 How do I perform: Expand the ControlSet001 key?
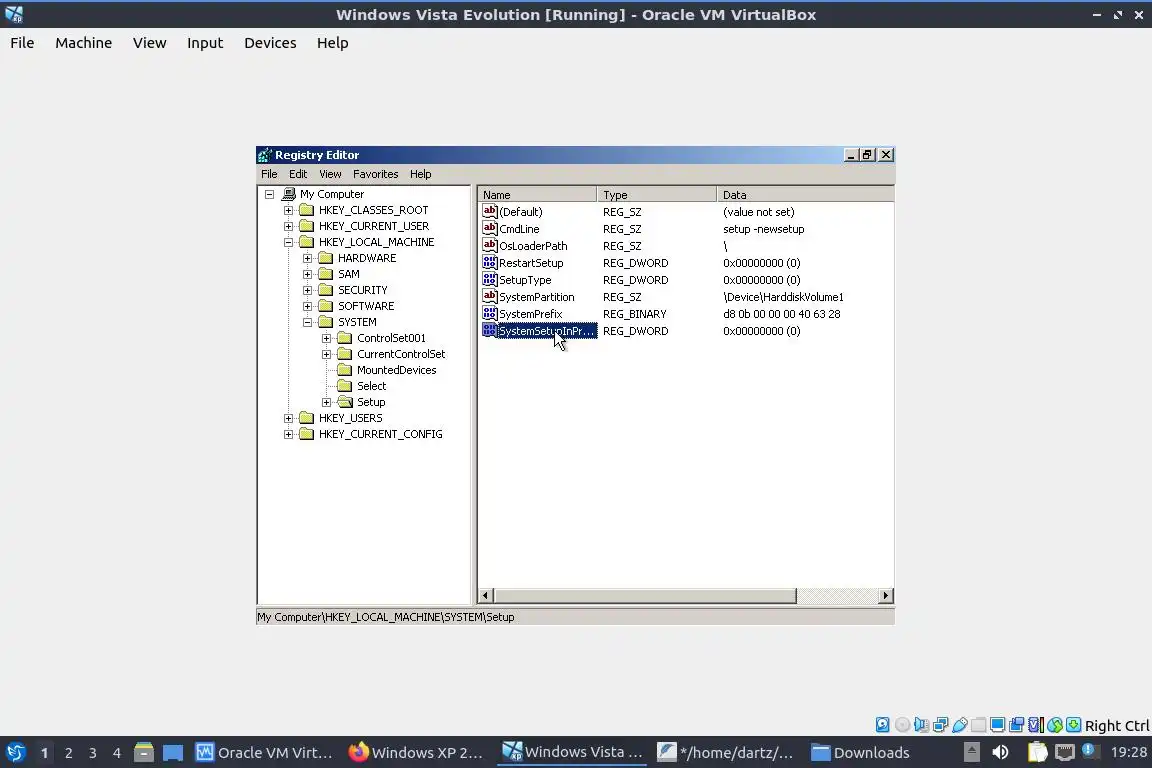(327, 338)
